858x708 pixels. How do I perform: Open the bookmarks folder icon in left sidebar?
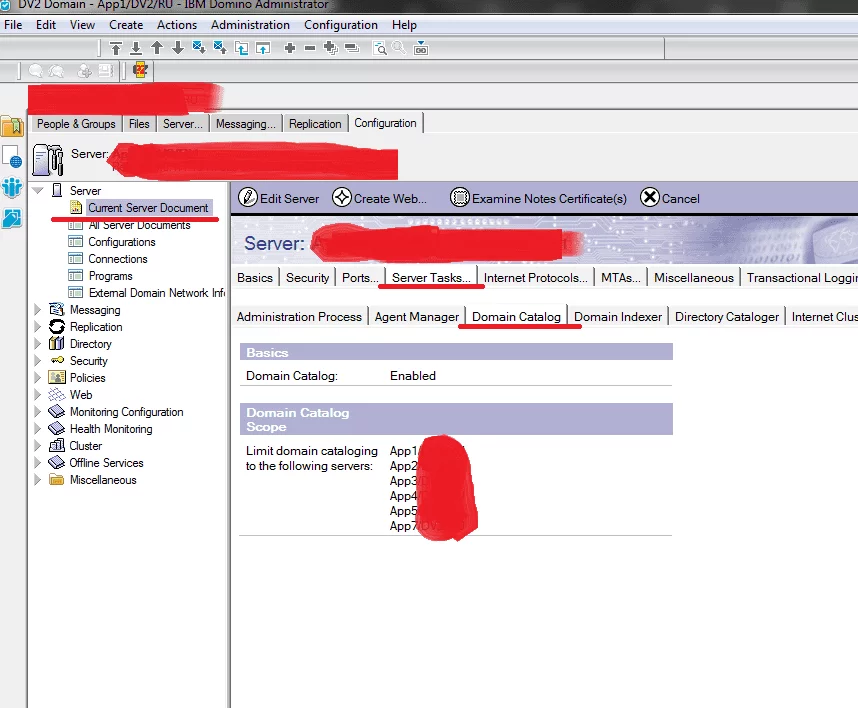pyautogui.click(x=12, y=126)
